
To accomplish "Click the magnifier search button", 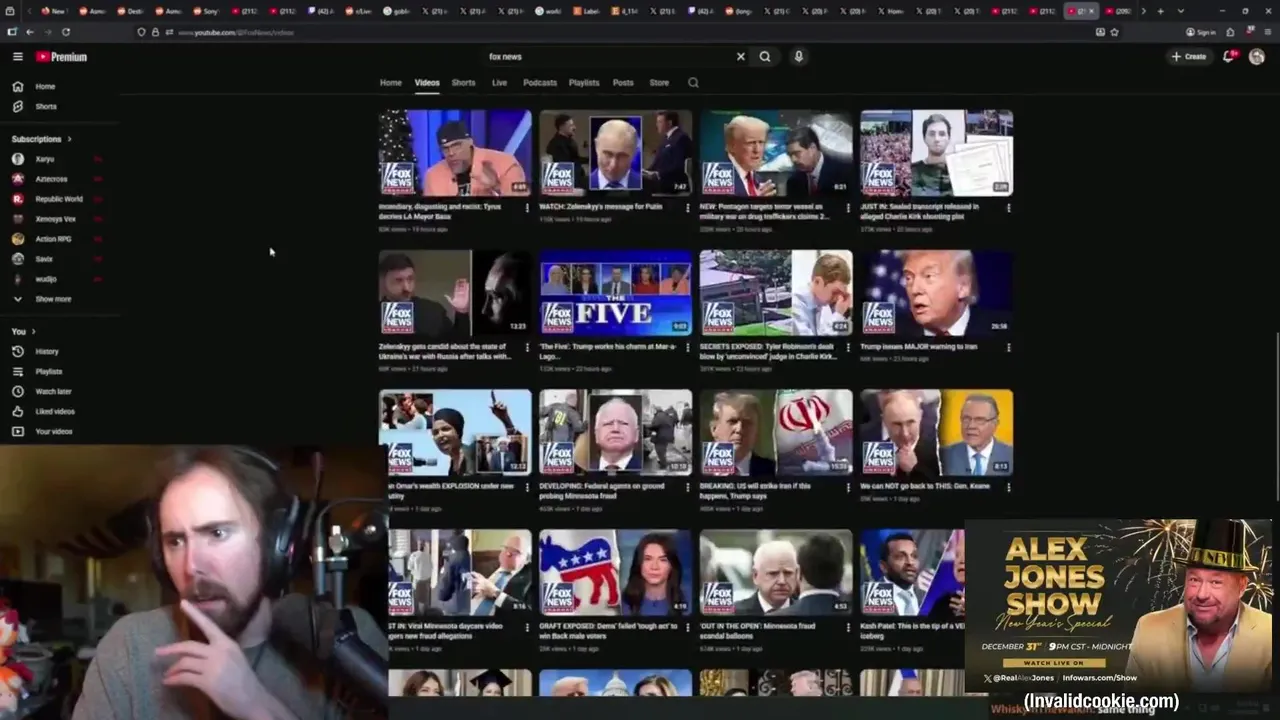I will (765, 57).
